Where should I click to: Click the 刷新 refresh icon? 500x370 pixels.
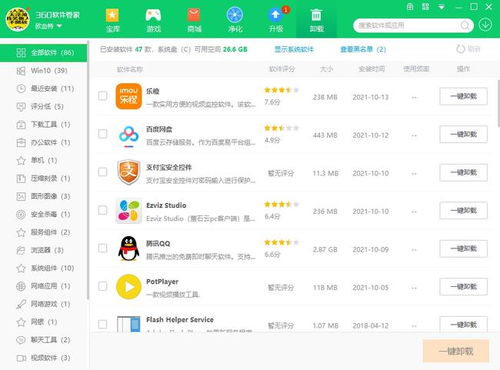coord(460,49)
